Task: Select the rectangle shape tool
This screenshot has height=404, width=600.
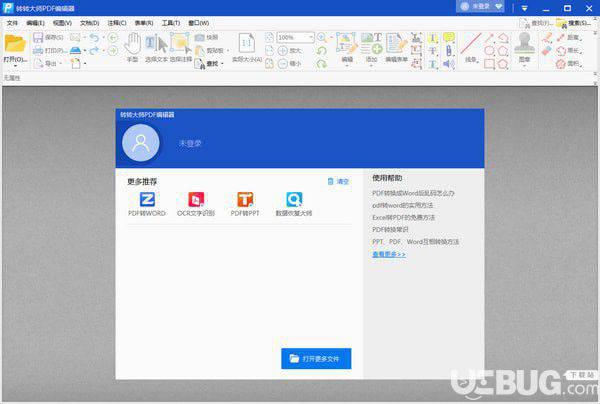Action: click(489, 64)
